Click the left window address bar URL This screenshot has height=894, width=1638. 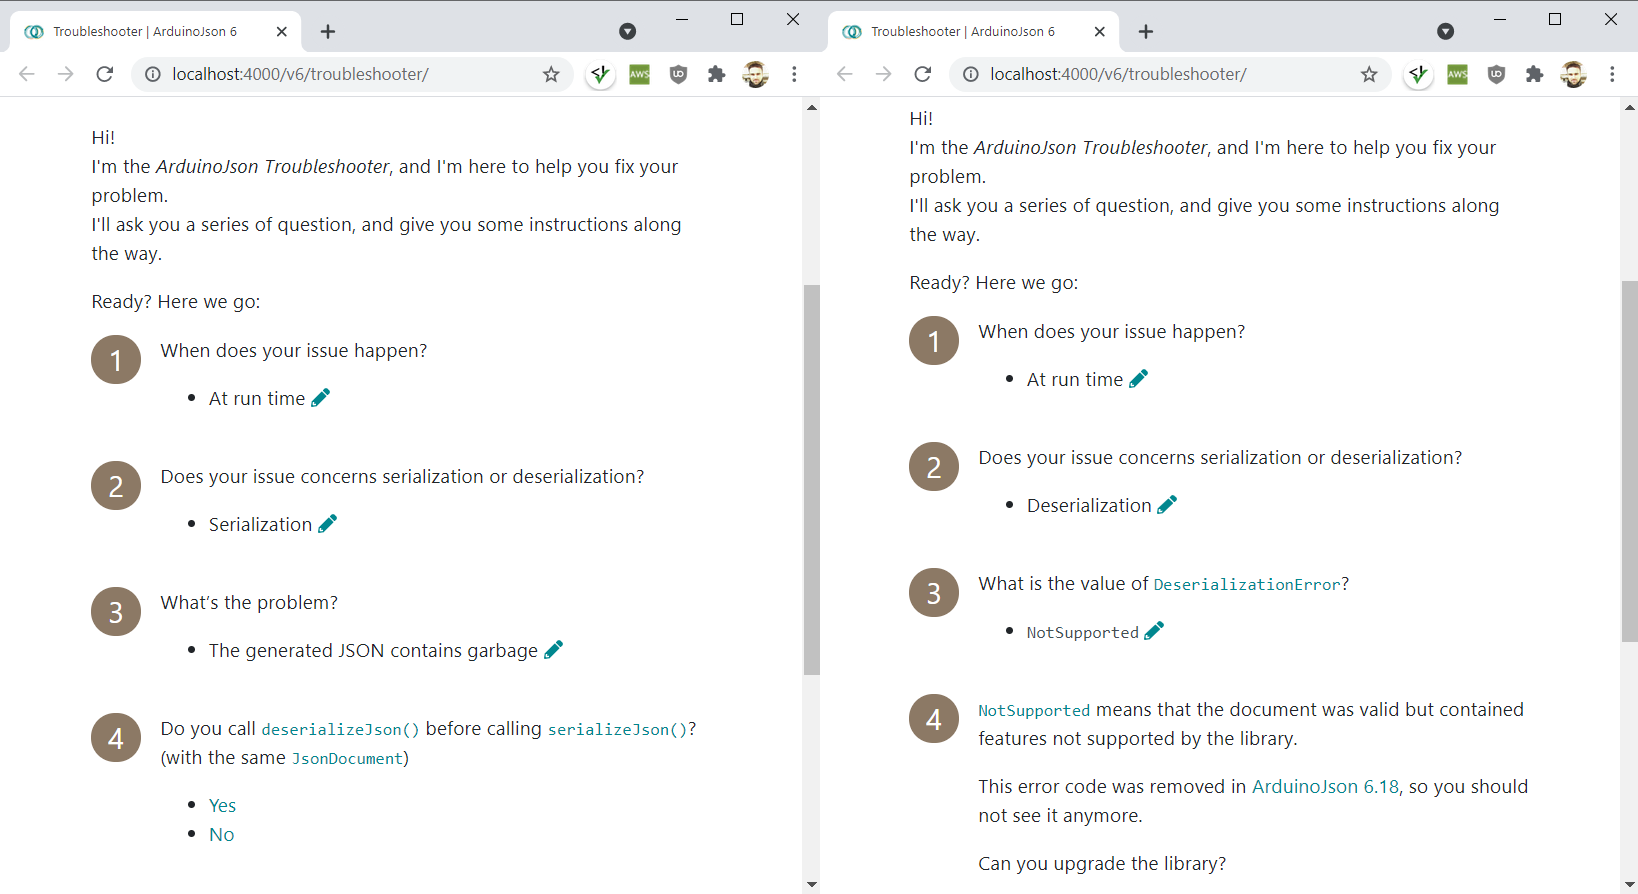coord(300,74)
